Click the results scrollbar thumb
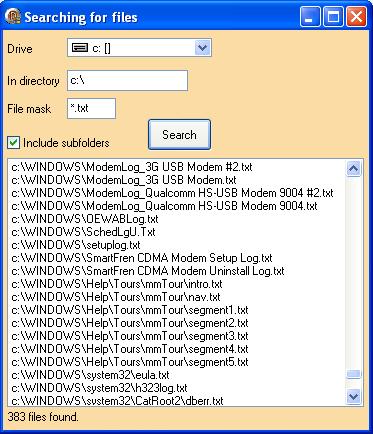The image size is (373, 434). [353, 374]
